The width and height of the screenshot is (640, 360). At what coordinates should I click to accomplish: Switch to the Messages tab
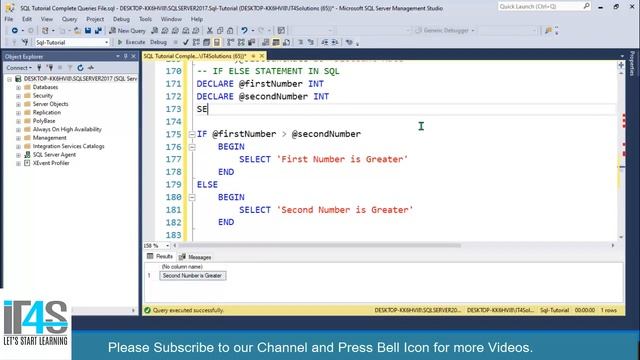[195, 257]
